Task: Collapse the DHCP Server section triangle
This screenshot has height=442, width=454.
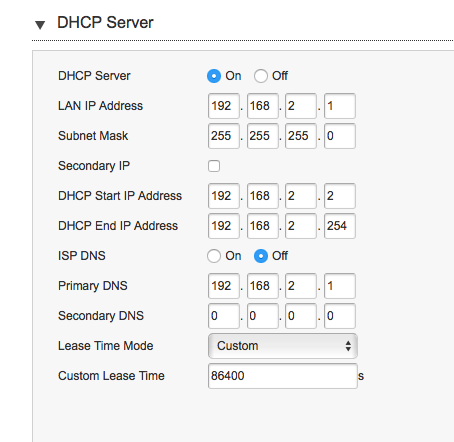Action: 40,25
